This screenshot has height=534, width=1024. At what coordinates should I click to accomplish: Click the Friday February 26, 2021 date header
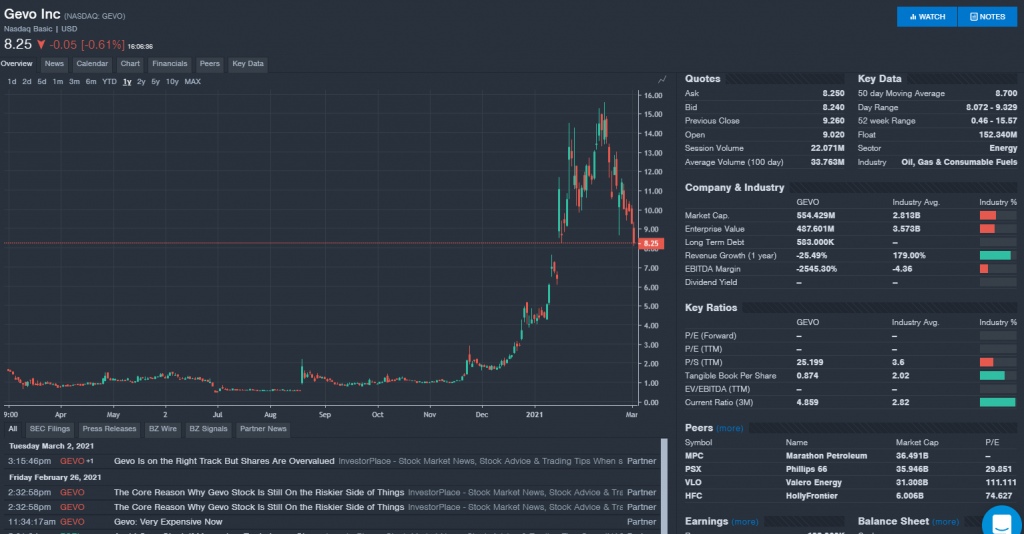tap(55, 477)
